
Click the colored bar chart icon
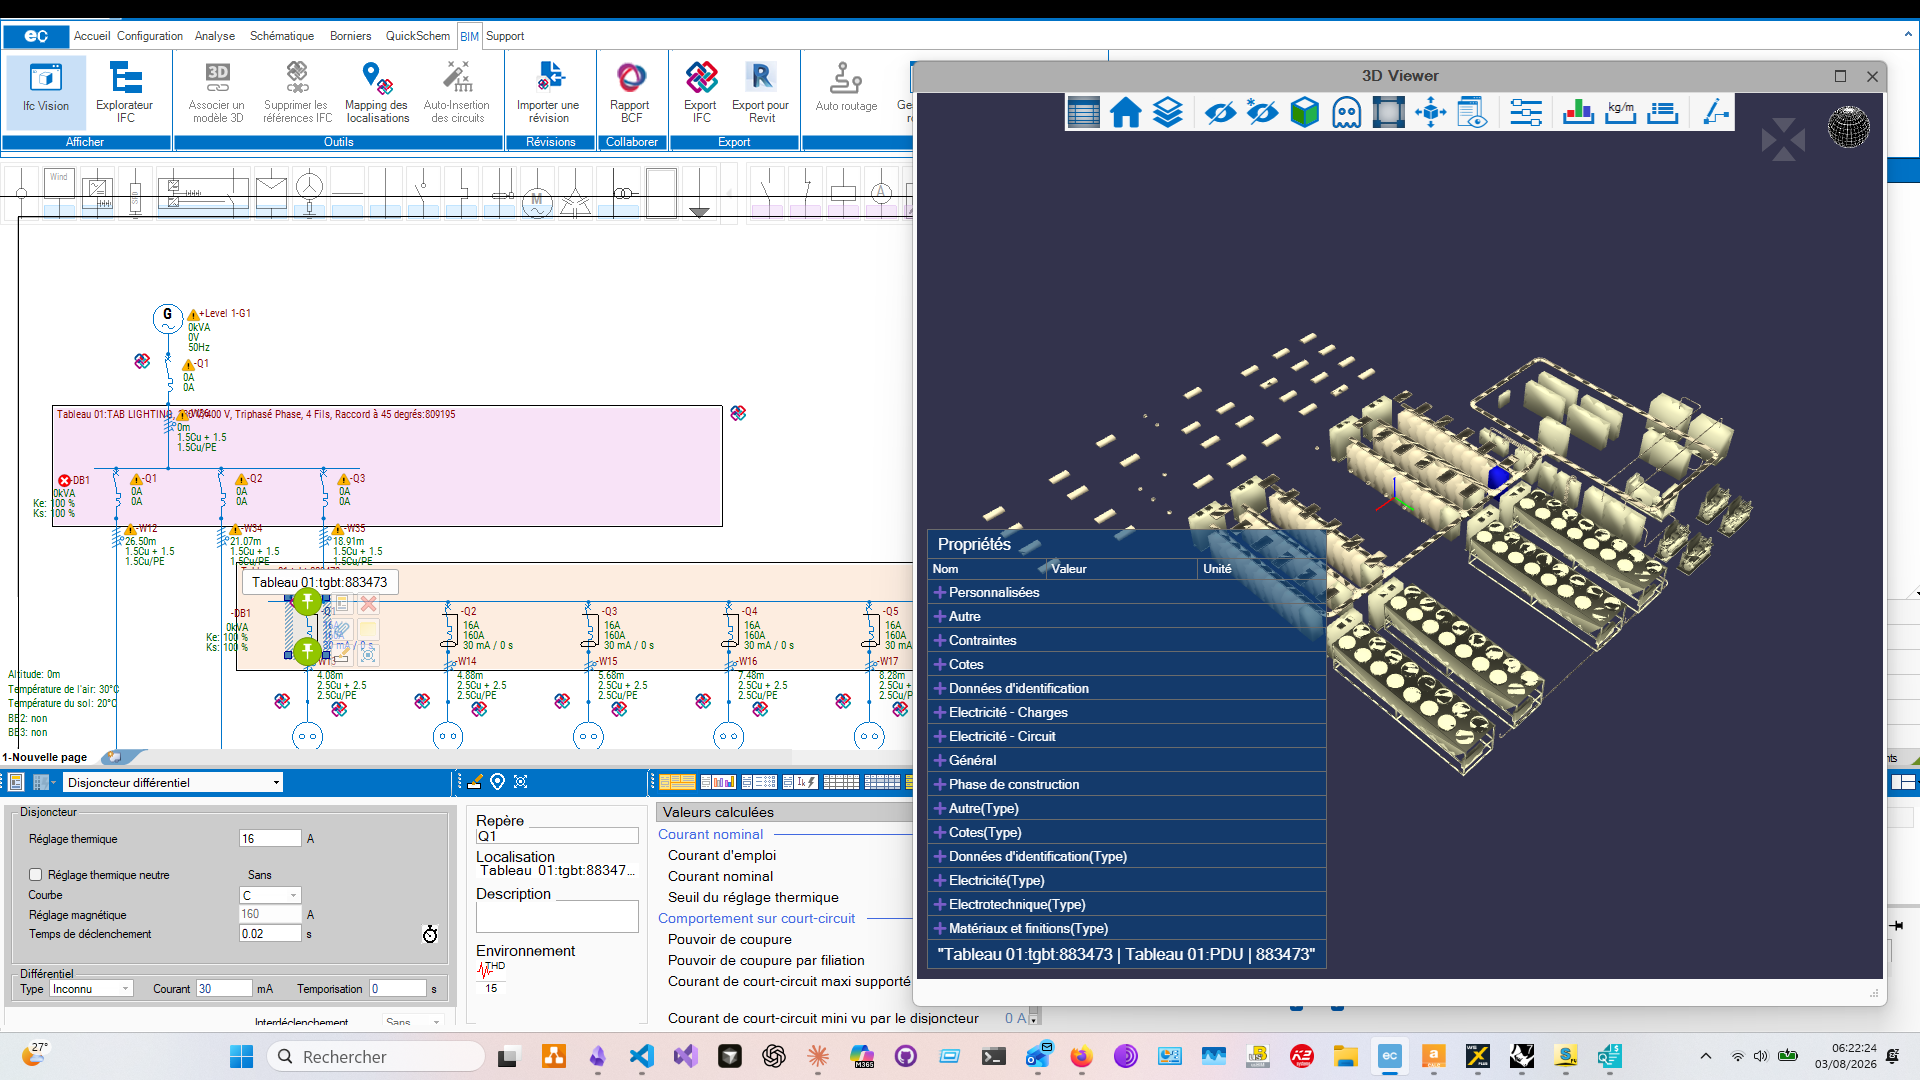[1578, 112]
